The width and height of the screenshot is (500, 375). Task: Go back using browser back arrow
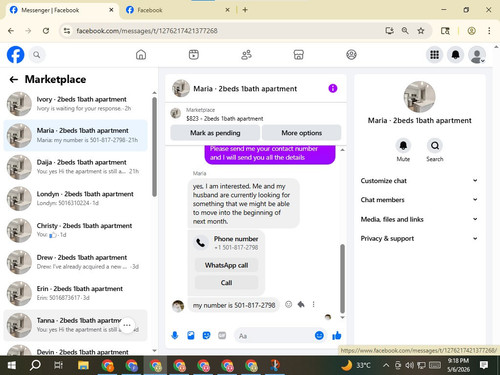tap(11, 31)
